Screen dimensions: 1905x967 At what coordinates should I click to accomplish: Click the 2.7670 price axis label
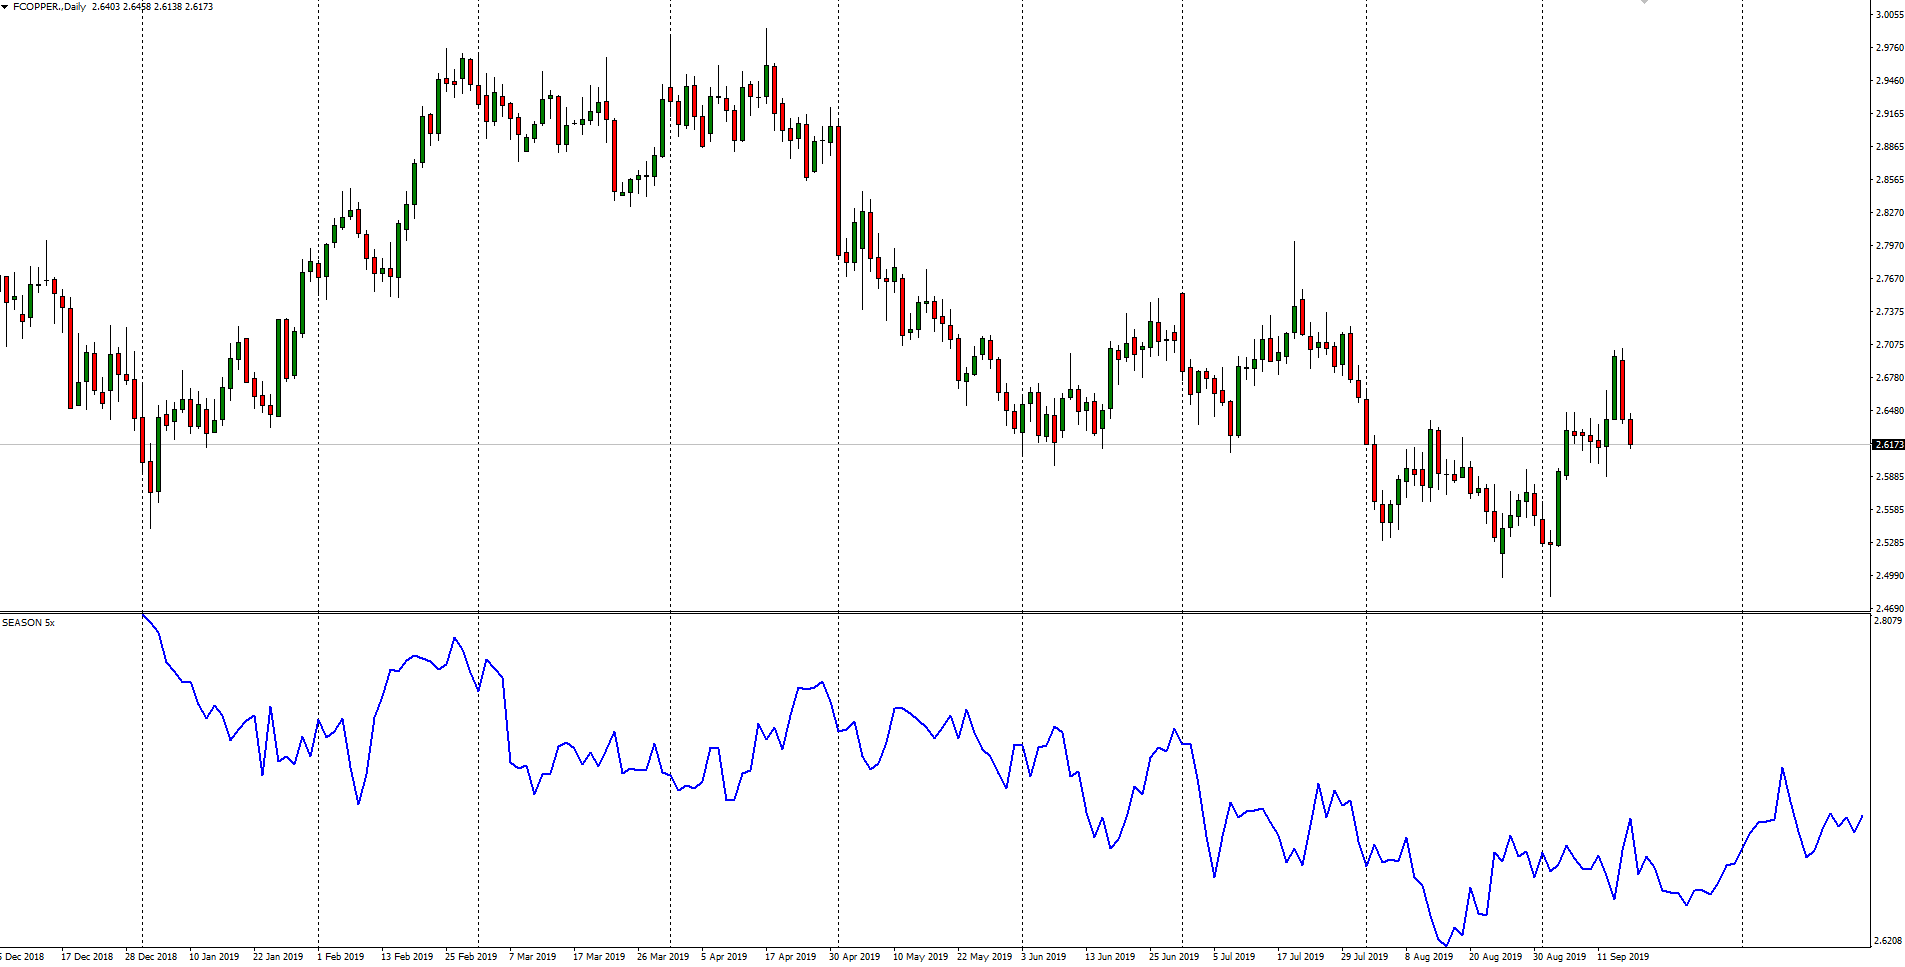click(1889, 279)
